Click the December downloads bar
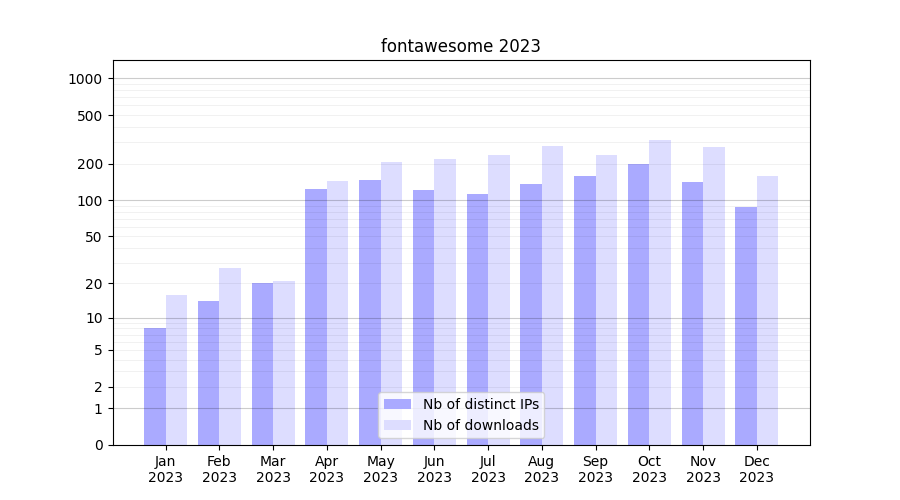 click(767, 310)
